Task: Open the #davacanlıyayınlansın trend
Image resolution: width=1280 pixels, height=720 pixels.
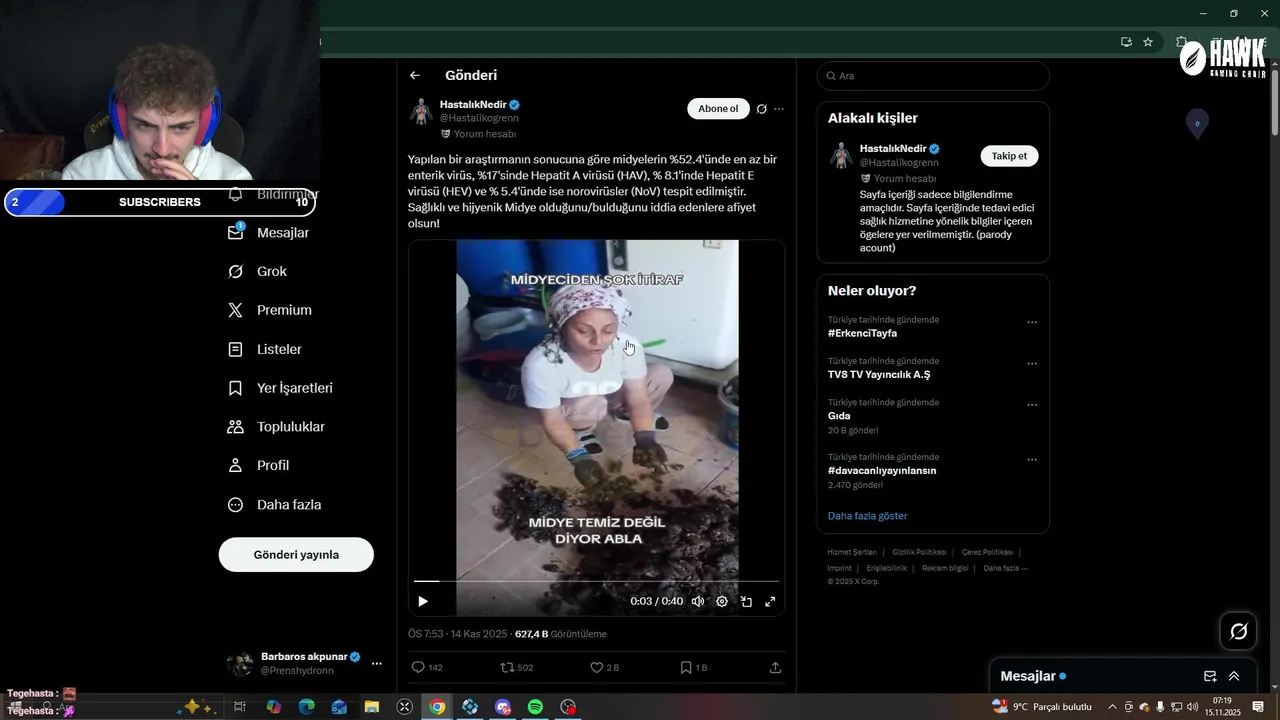Action: [882, 470]
